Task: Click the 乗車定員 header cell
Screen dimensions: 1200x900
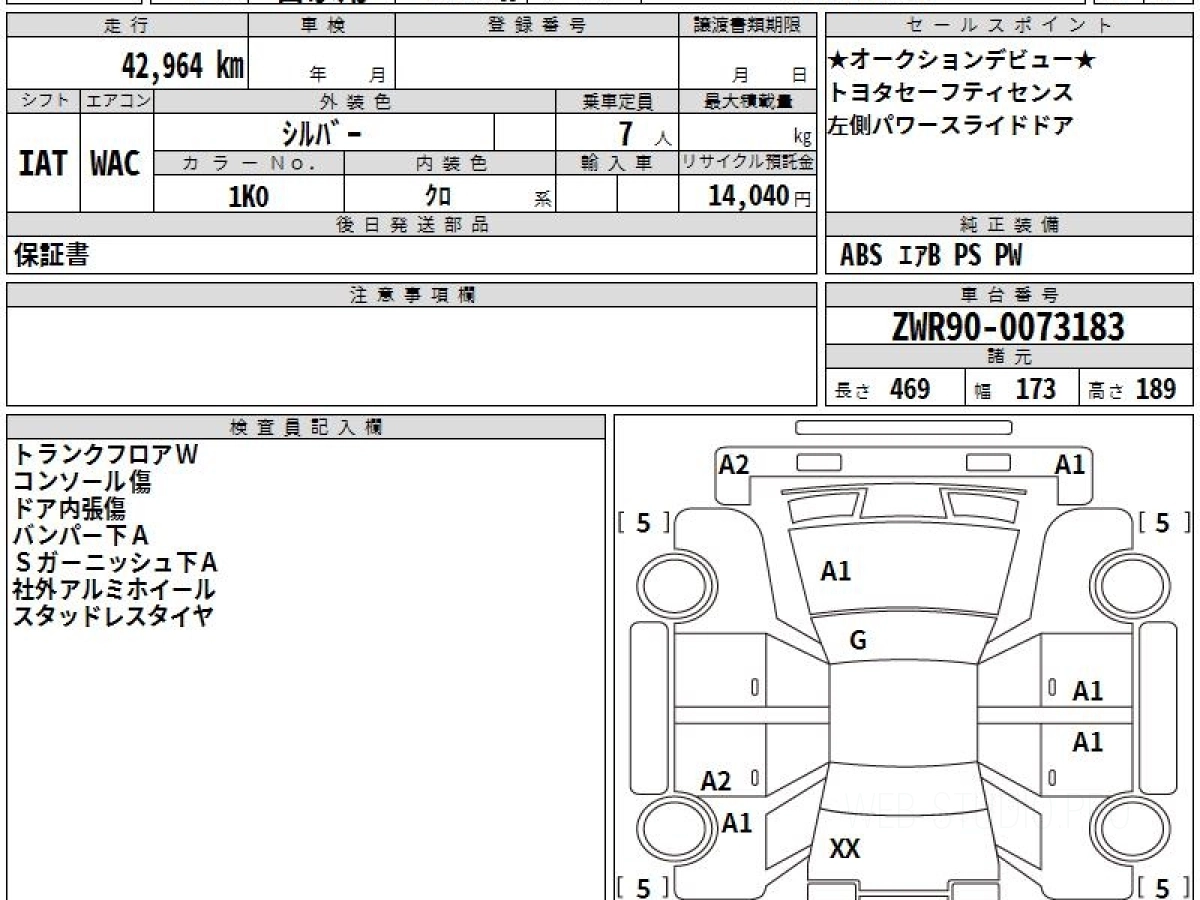Action: coord(617,101)
